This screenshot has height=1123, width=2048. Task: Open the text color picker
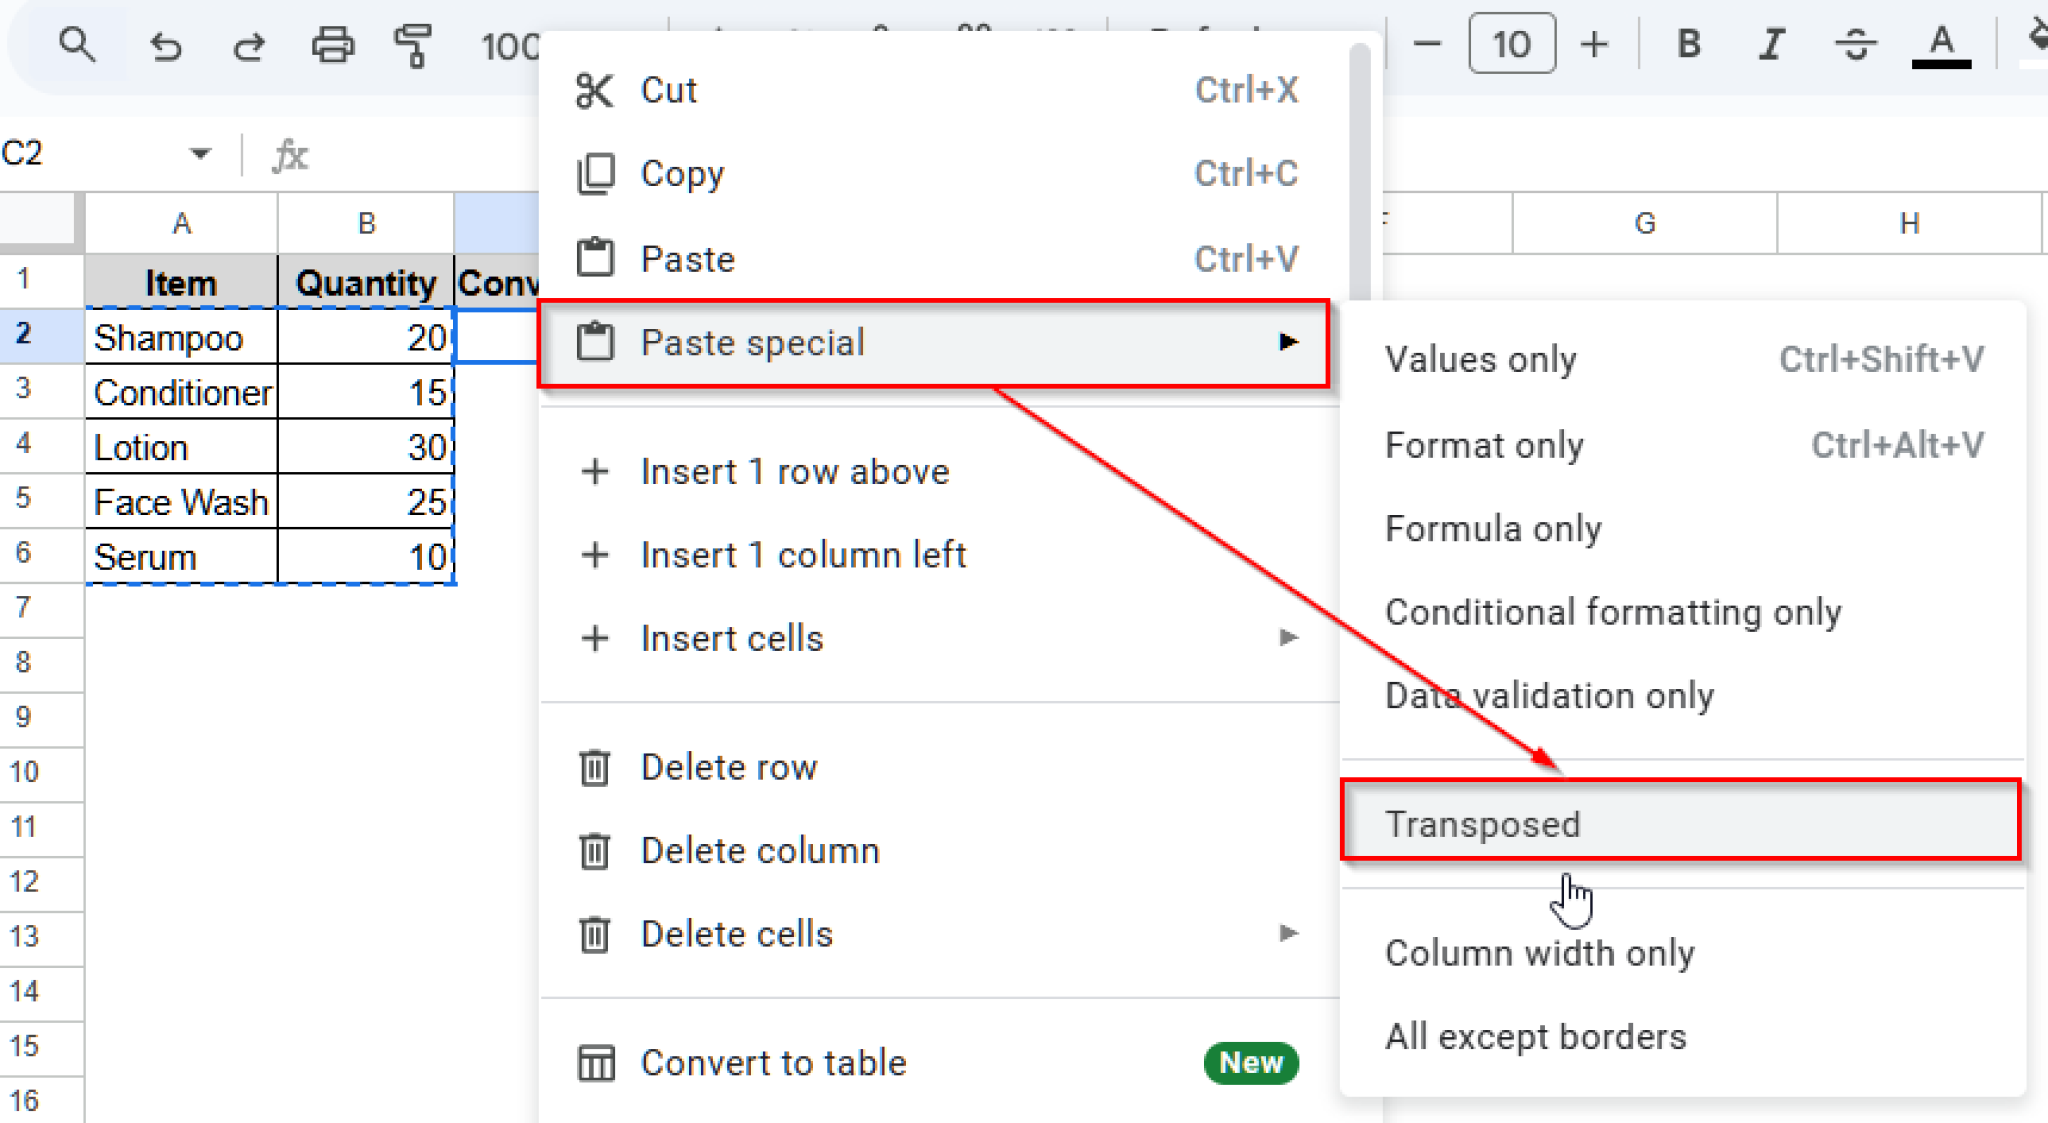pos(1940,43)
